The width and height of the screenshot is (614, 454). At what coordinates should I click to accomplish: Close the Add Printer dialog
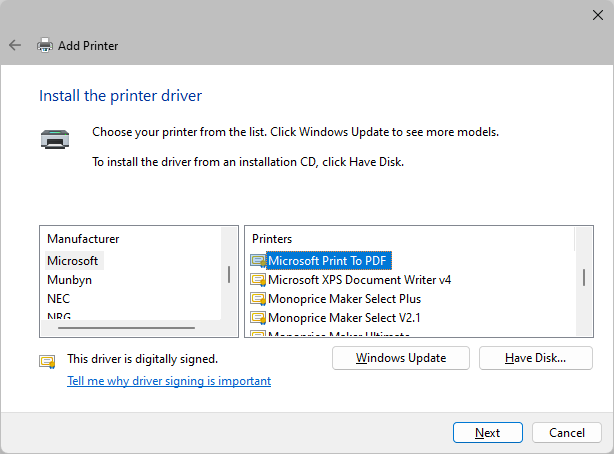click(598, 15)
